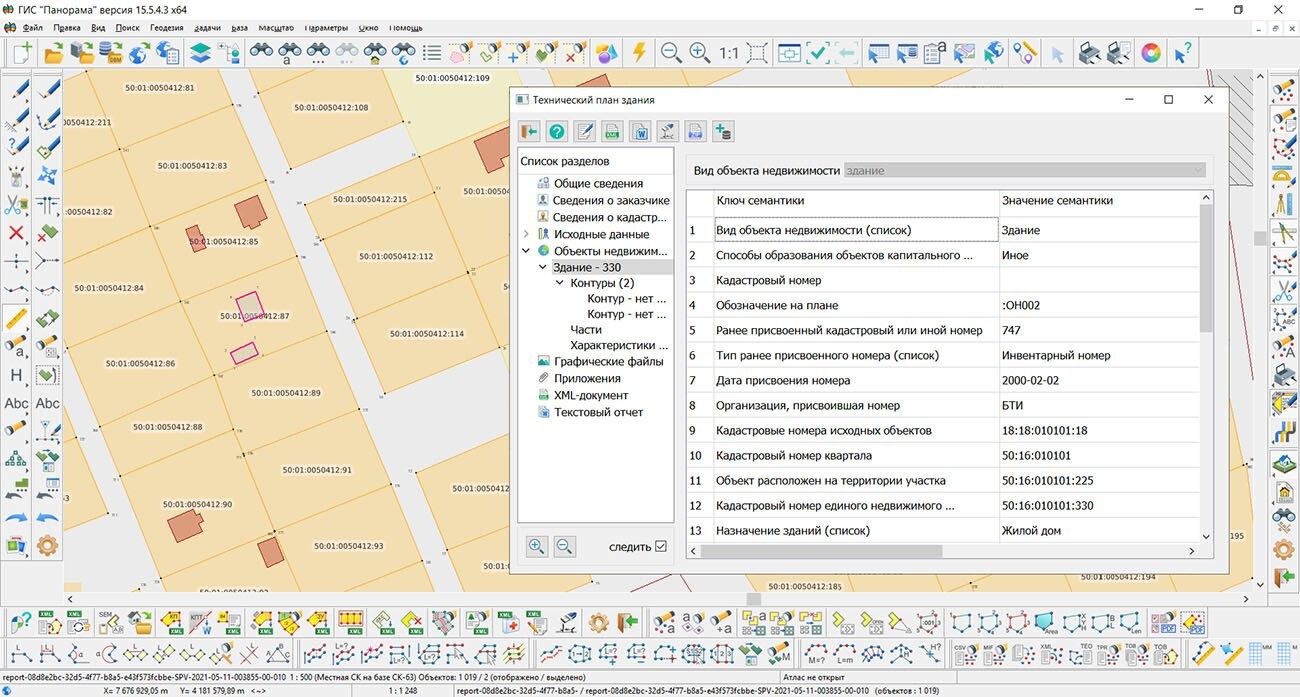Image resolution: width=1300 pixels, height=697 pixels.
Task: Open the 'Масштаб' menu
Action: 275,28
